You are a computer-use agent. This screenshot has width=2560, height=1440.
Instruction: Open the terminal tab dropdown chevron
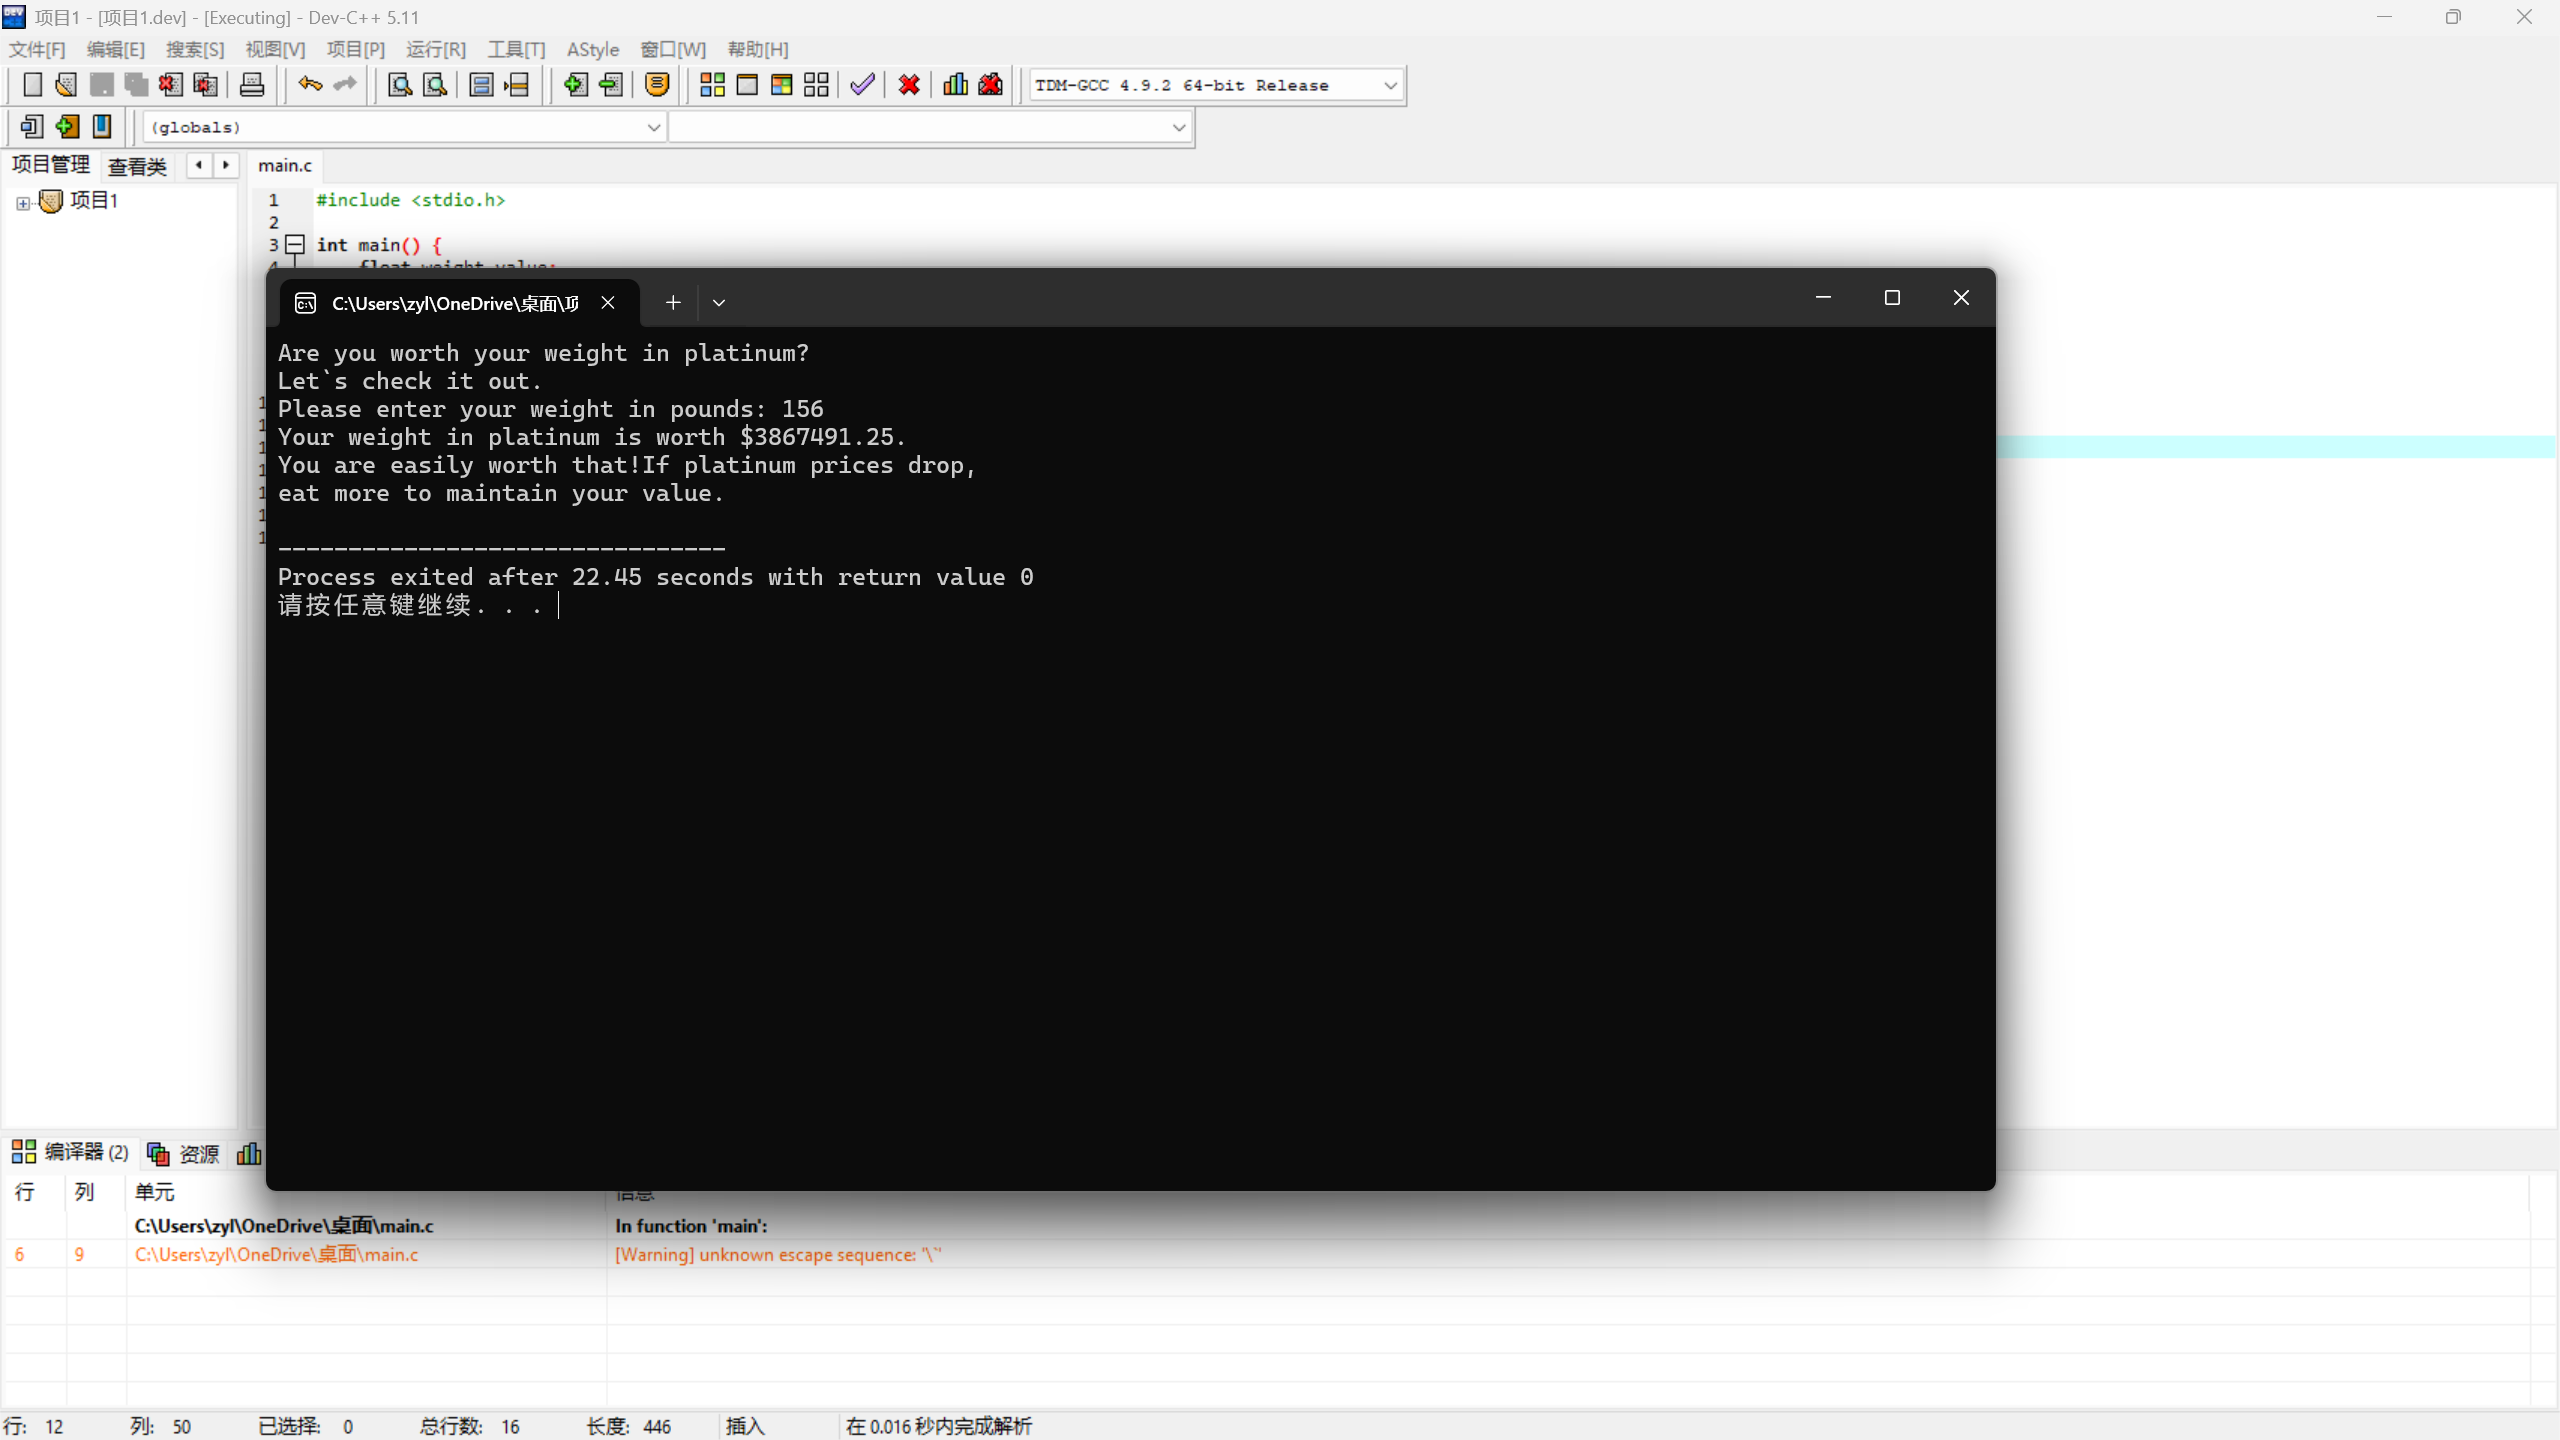[x=718, y=302]
